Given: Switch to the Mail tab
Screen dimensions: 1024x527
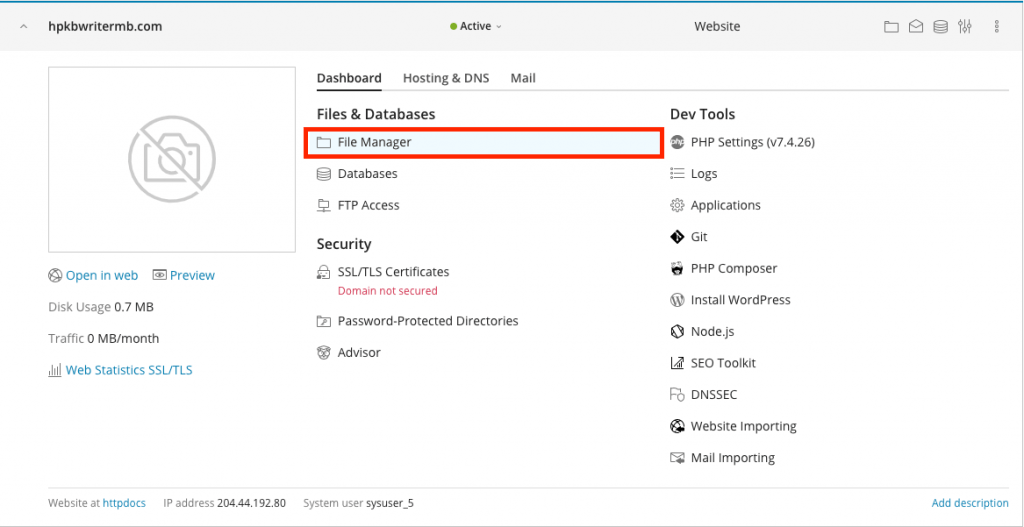Looking at the screenshot, I should [523, 78].
